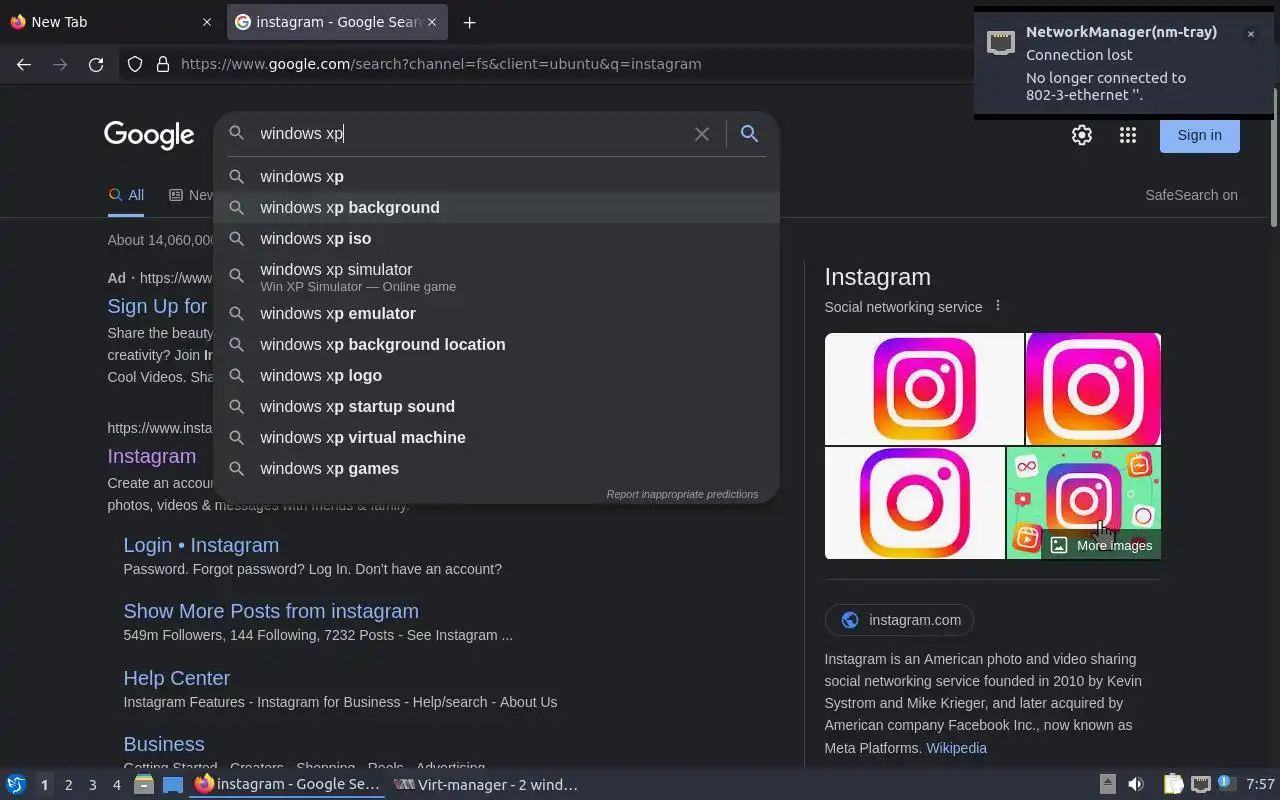Open the Wikipedia link in knowledge panel
Image resolution: width=1280 pixels, height=800 pixels.
(956, 748)
